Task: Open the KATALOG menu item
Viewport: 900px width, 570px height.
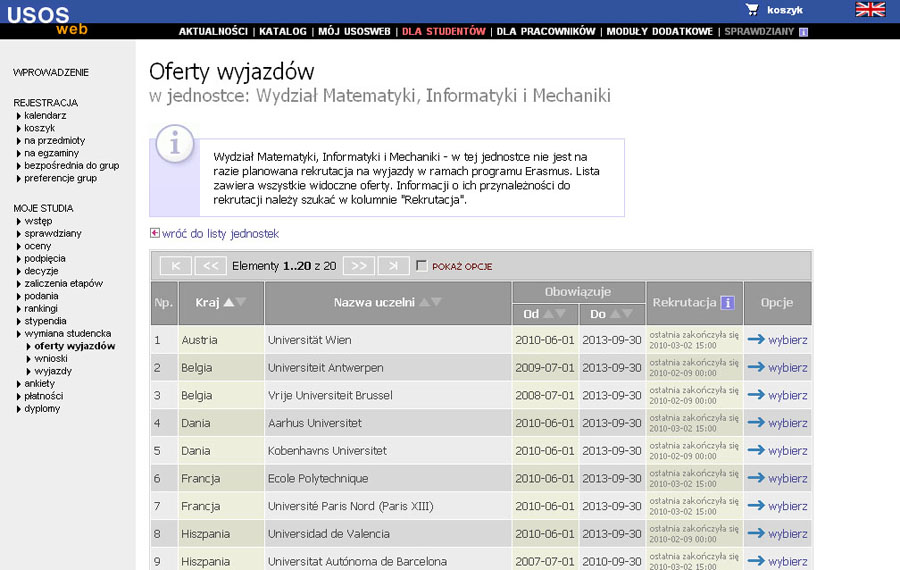Action: pyautogui.click(x=283, y=32)
